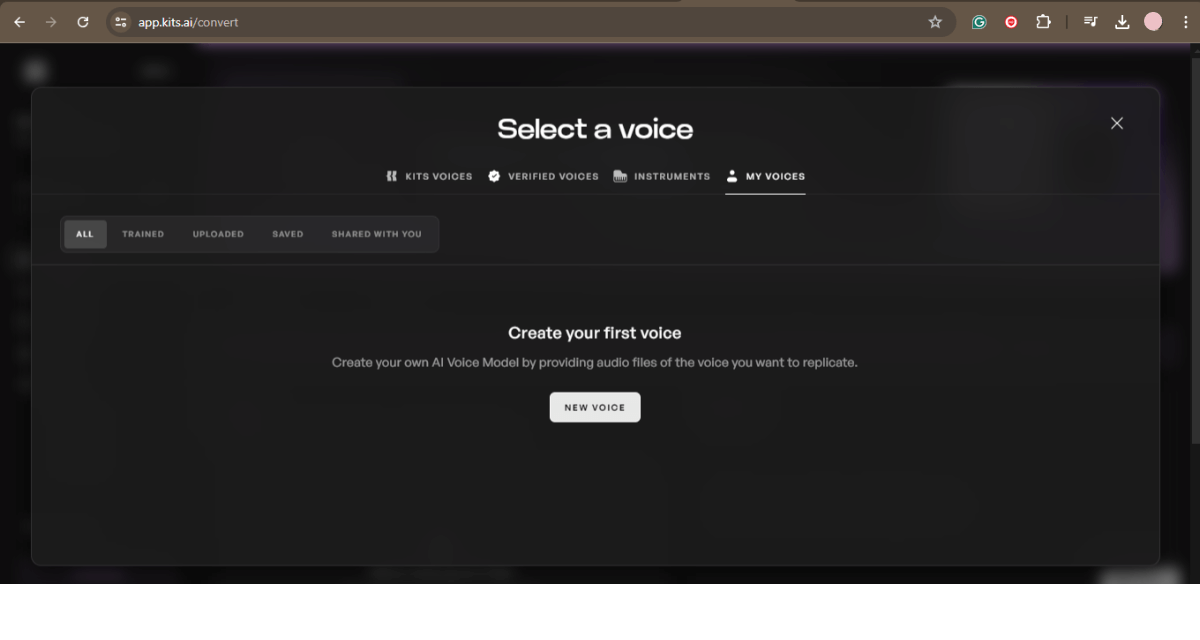Viewport: 1200px width, 640px height.
Task: Reload the page with refresh icon
Action: [x=83, y=22]
